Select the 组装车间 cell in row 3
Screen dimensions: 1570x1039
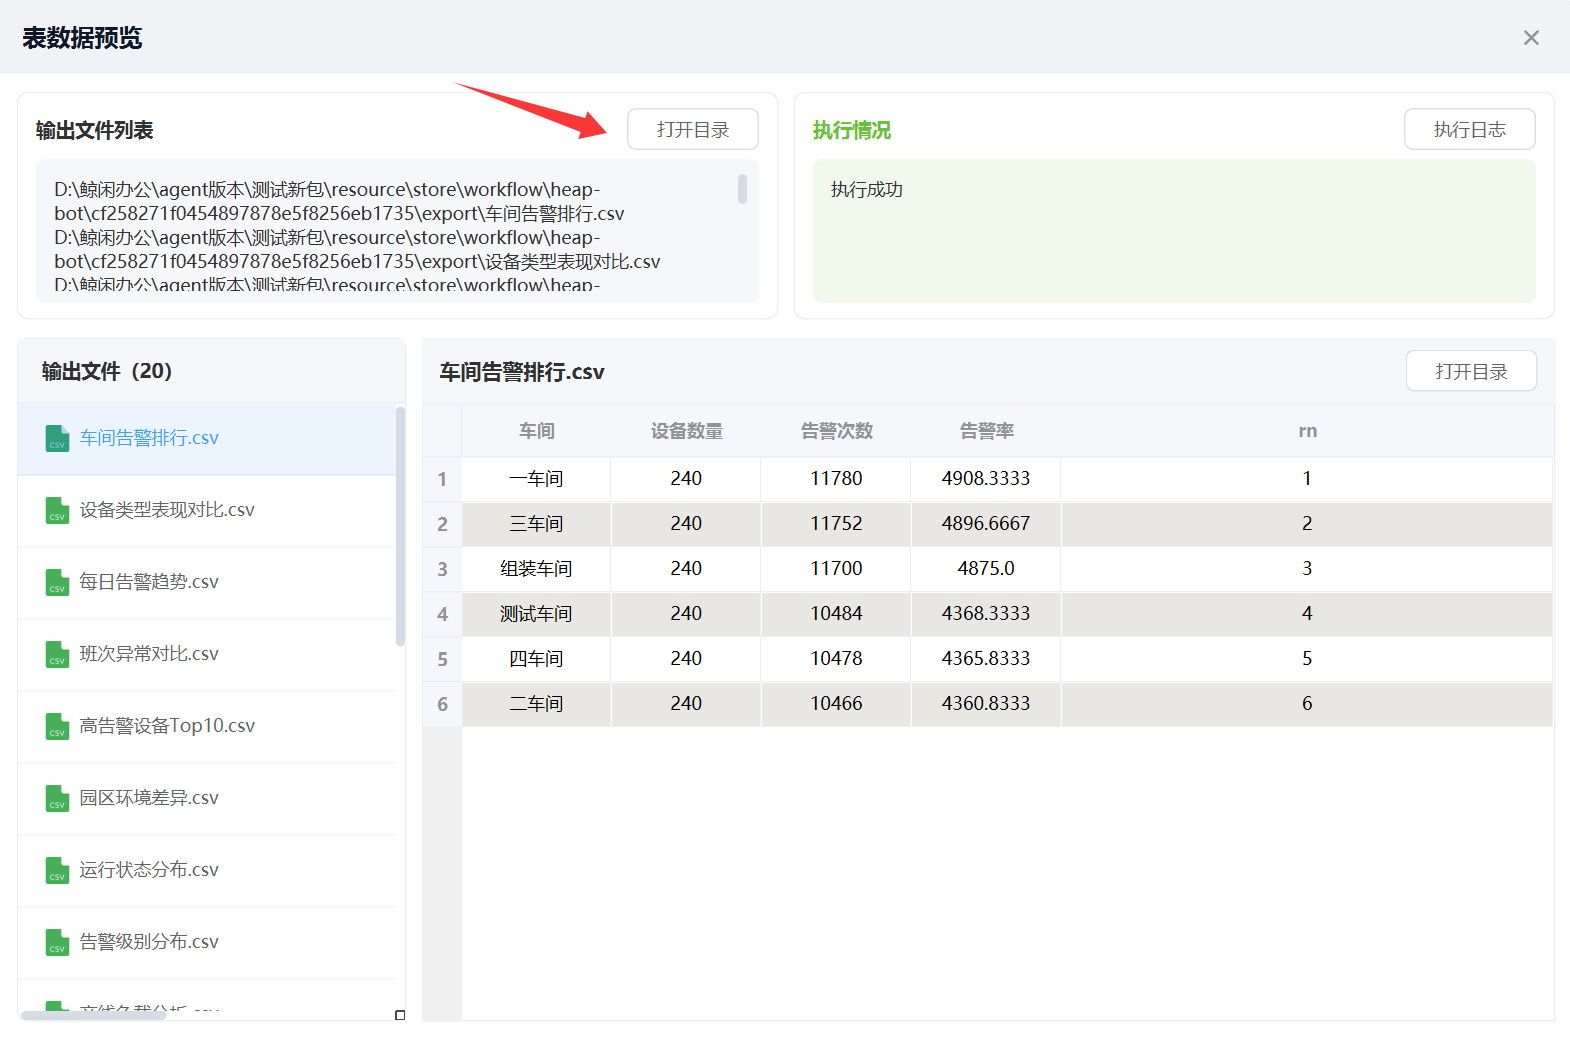[x=536, y=569]
